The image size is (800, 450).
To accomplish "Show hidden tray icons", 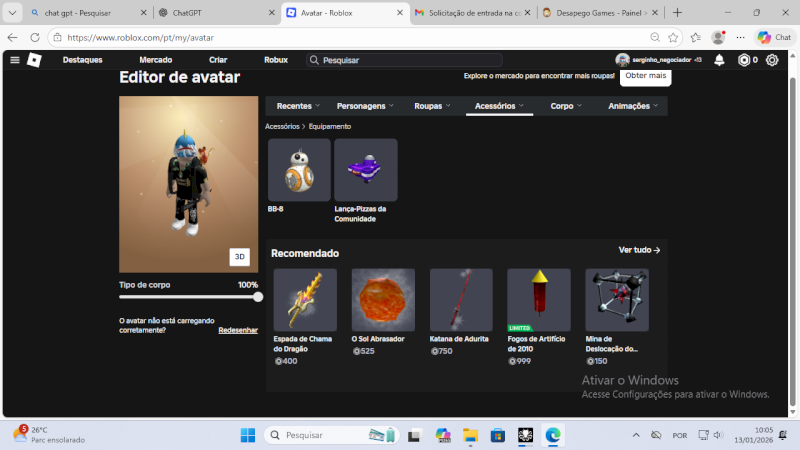I will [636, 435].
